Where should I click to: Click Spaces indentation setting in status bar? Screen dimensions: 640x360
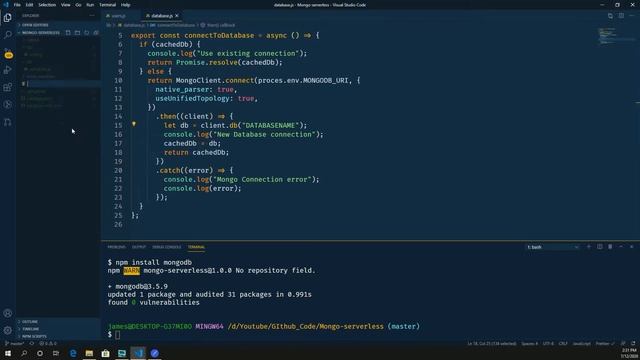529,344
